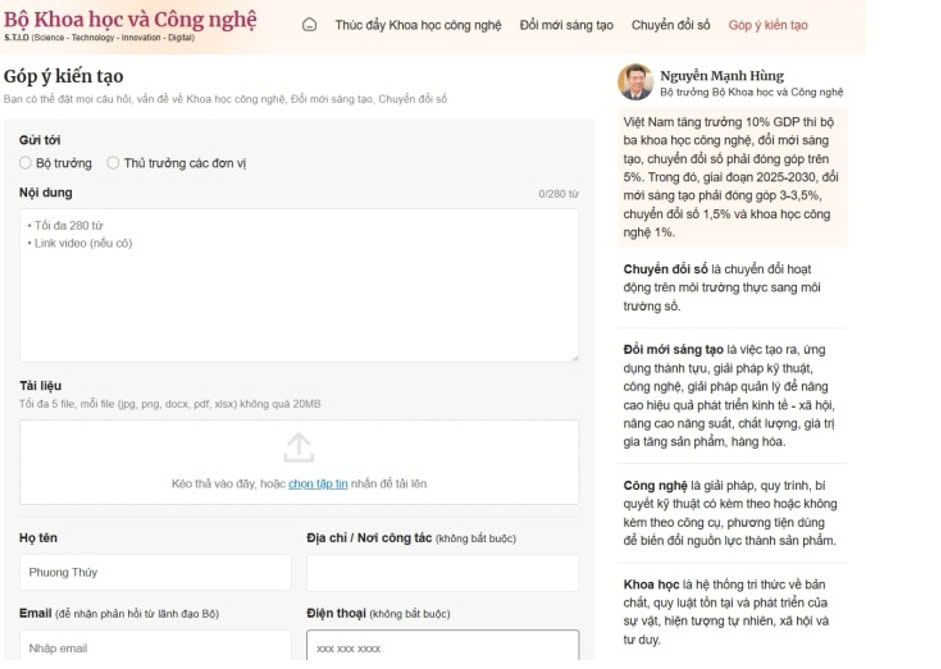Select the Bộ trưởng radio option
This screenshot has width=941, height=669.
coord(26,163)
